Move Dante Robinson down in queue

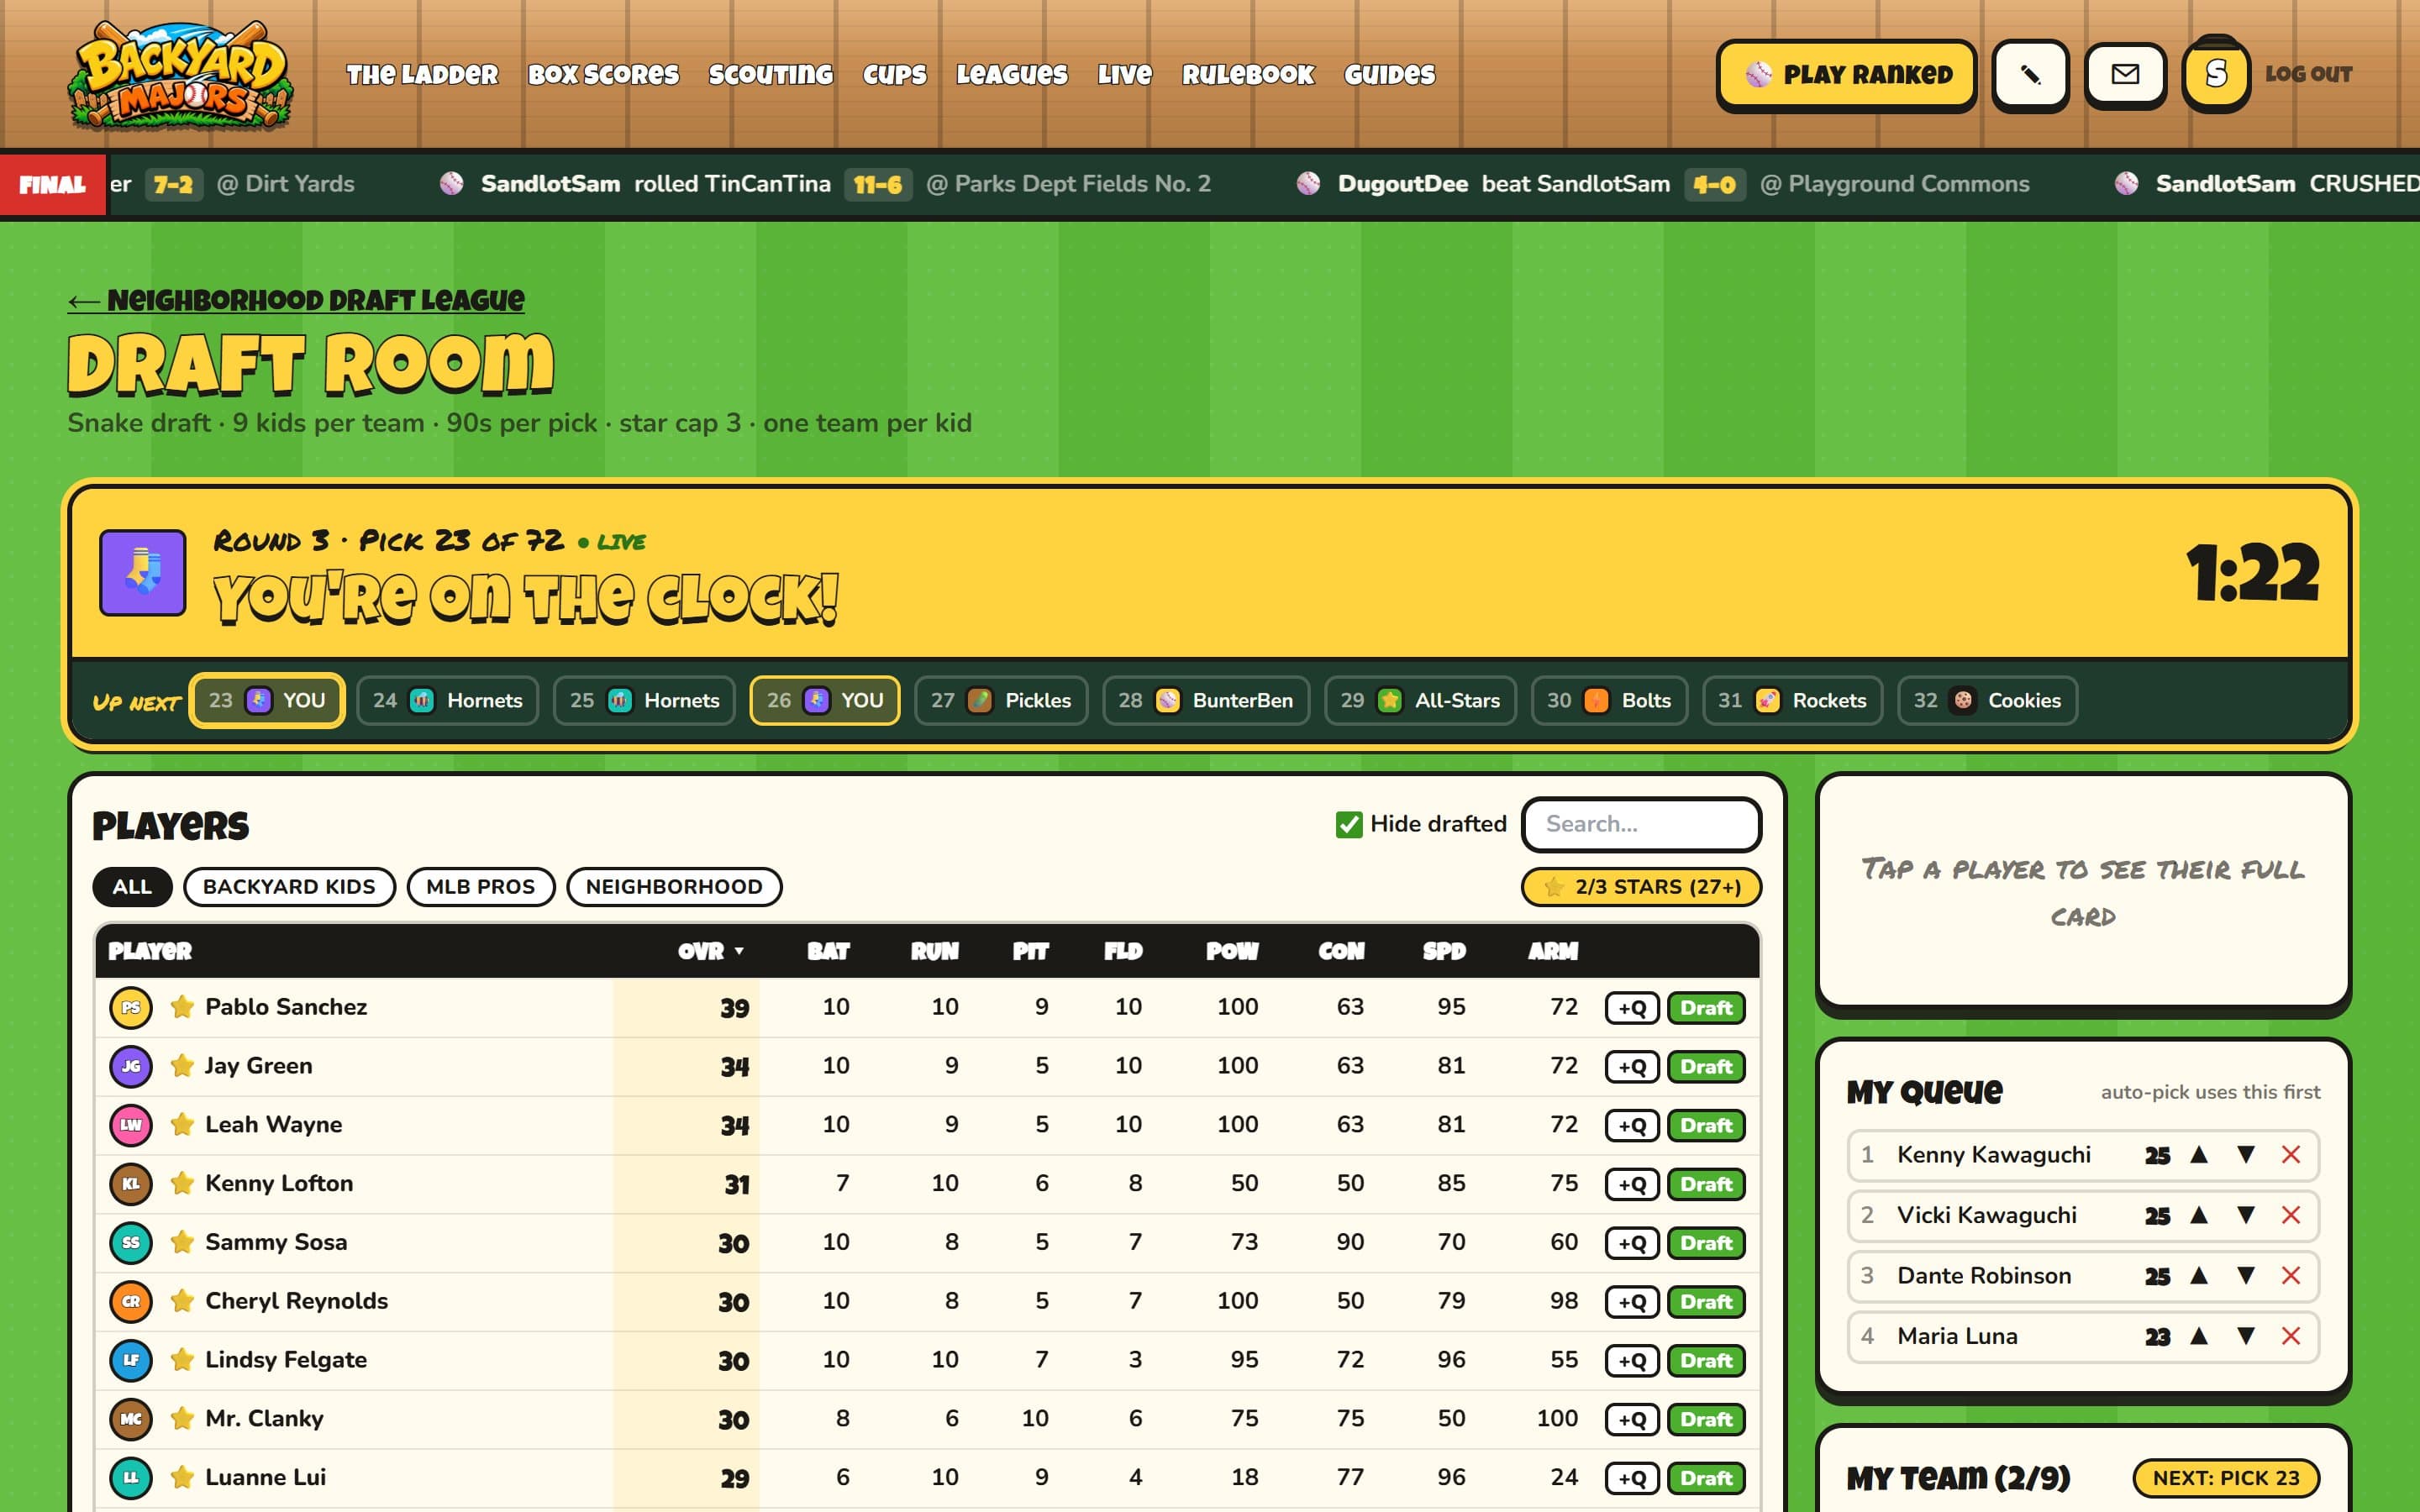click(x=2245, y=1276)
